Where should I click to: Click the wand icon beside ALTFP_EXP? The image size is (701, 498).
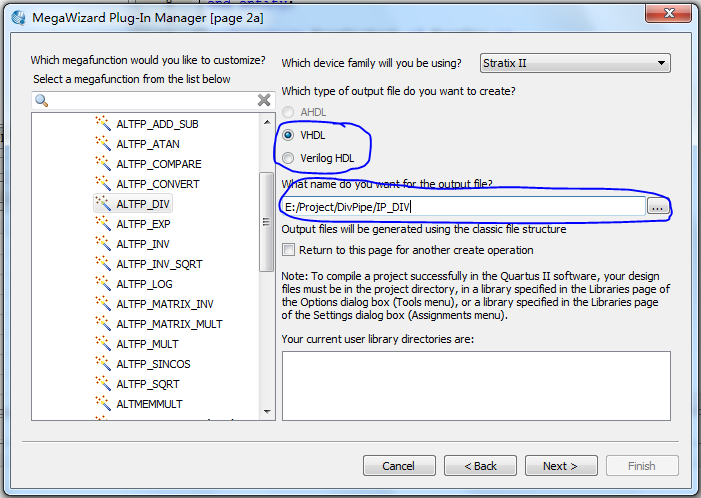tap(103, 224)
